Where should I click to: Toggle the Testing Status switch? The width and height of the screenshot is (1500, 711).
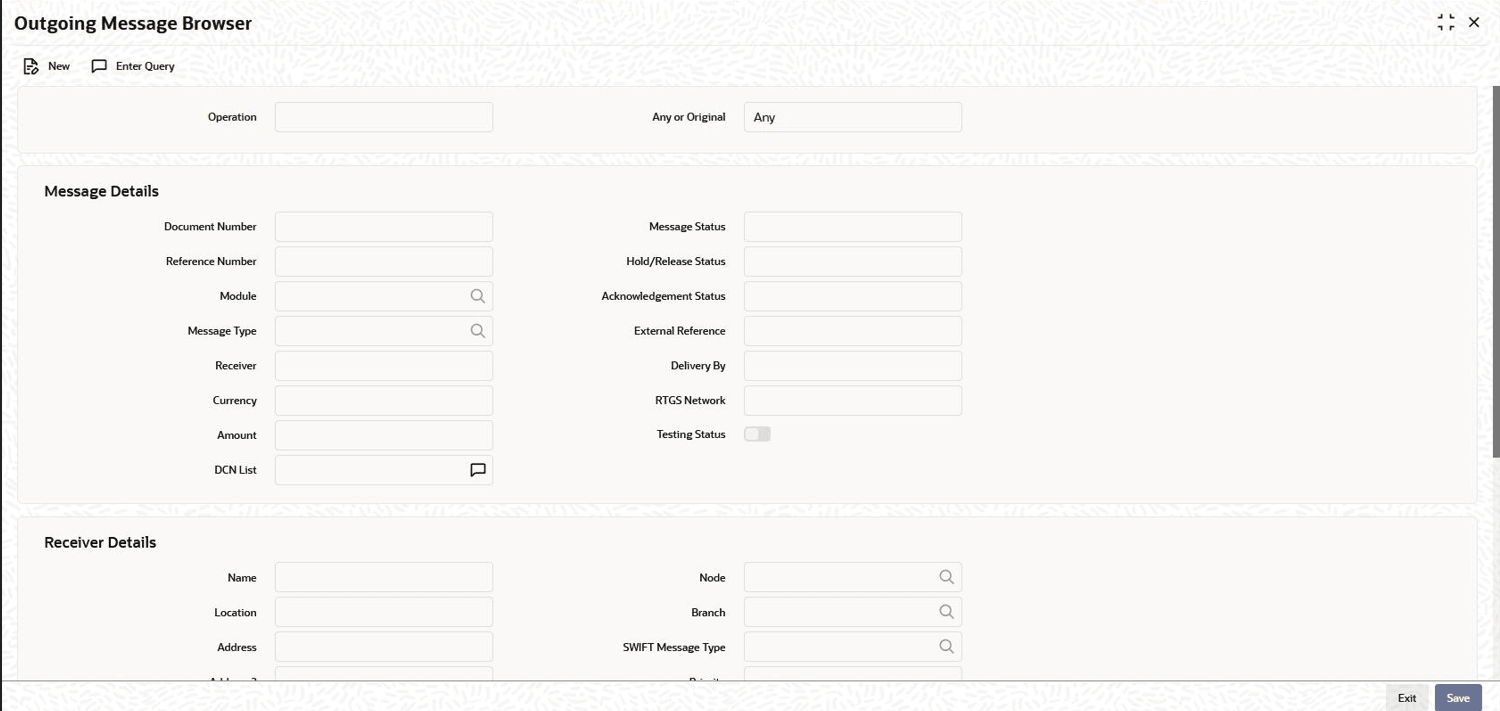(757, 434)
